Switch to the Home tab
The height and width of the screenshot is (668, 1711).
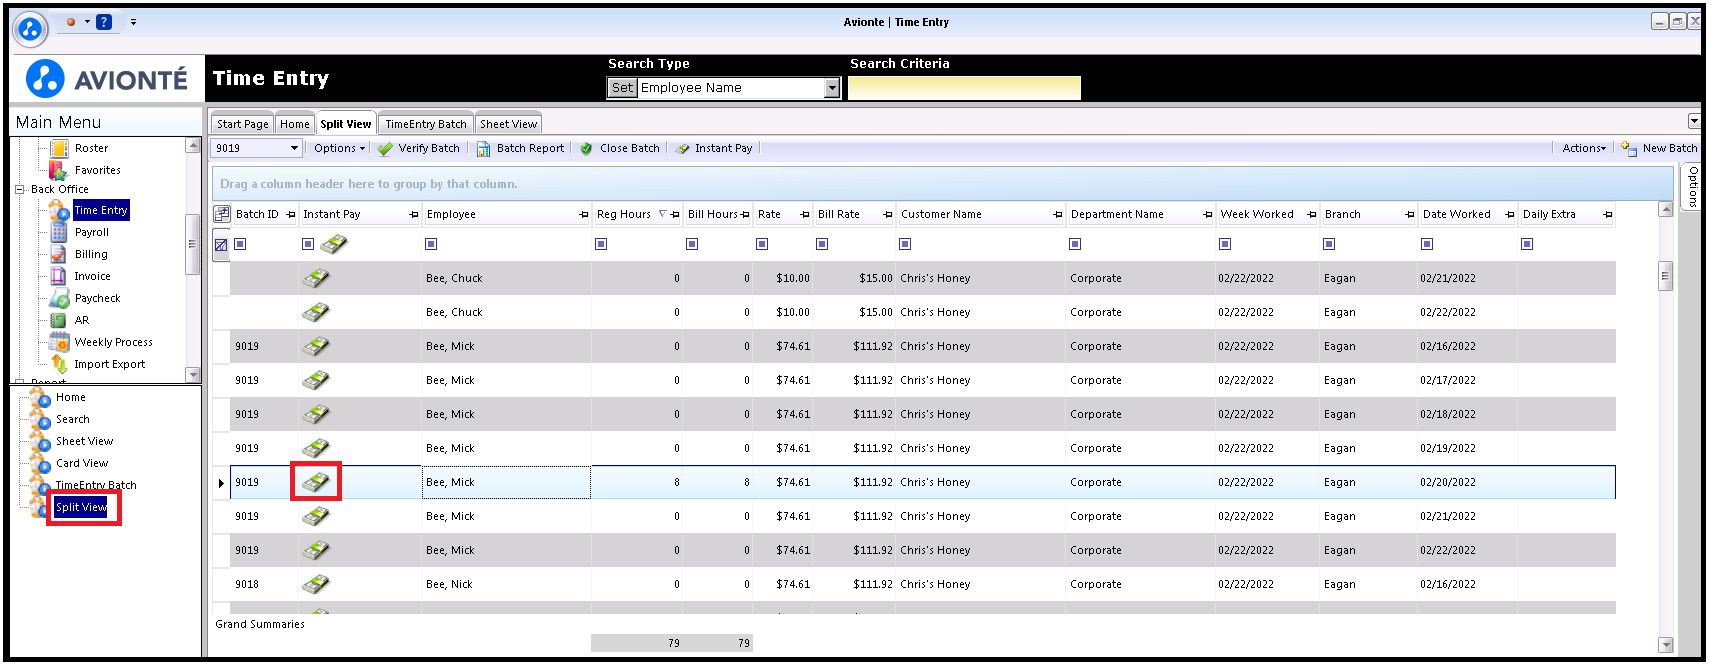click(x=294, y=124)
